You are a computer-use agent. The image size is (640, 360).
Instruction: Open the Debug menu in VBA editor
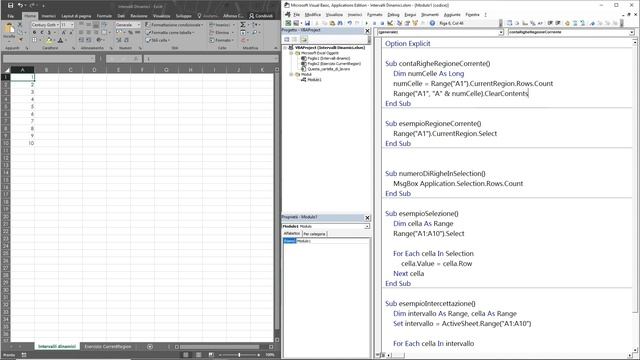(393, 15)
